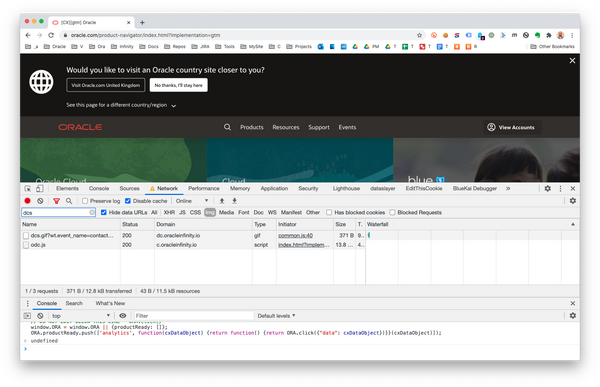This screenshot has width=600, height=387.
Task: Bookmark this page with the star icon
Action: [x=419, y=35]
